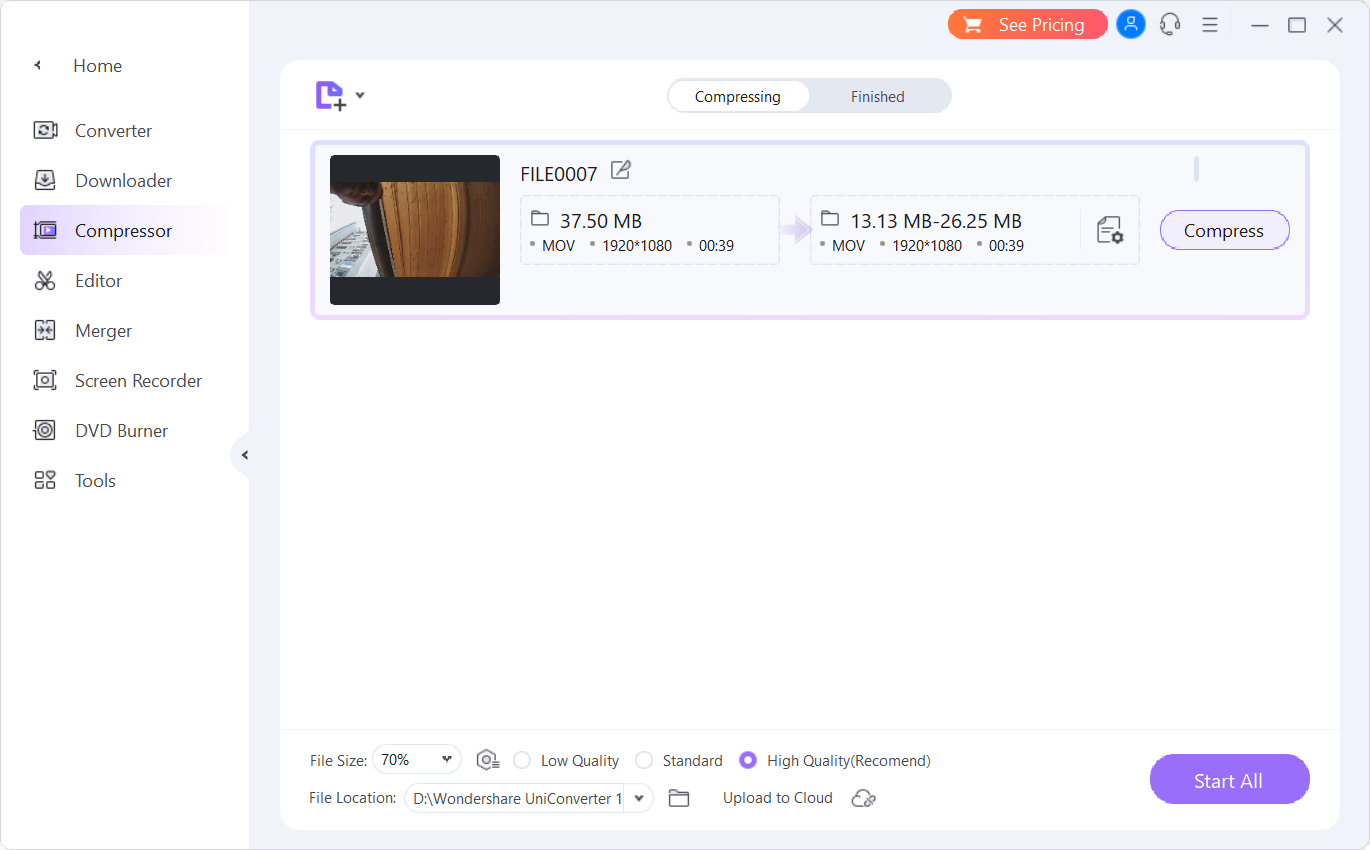Open the user account icon
Screen dimensions: 1370x850
point(1131,25)
